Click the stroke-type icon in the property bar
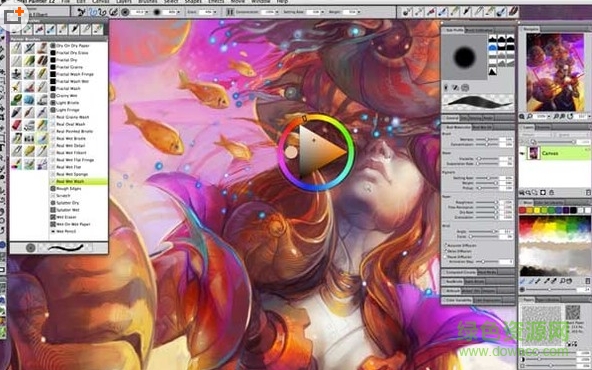The image size is (592, 370). click(92, 12)
